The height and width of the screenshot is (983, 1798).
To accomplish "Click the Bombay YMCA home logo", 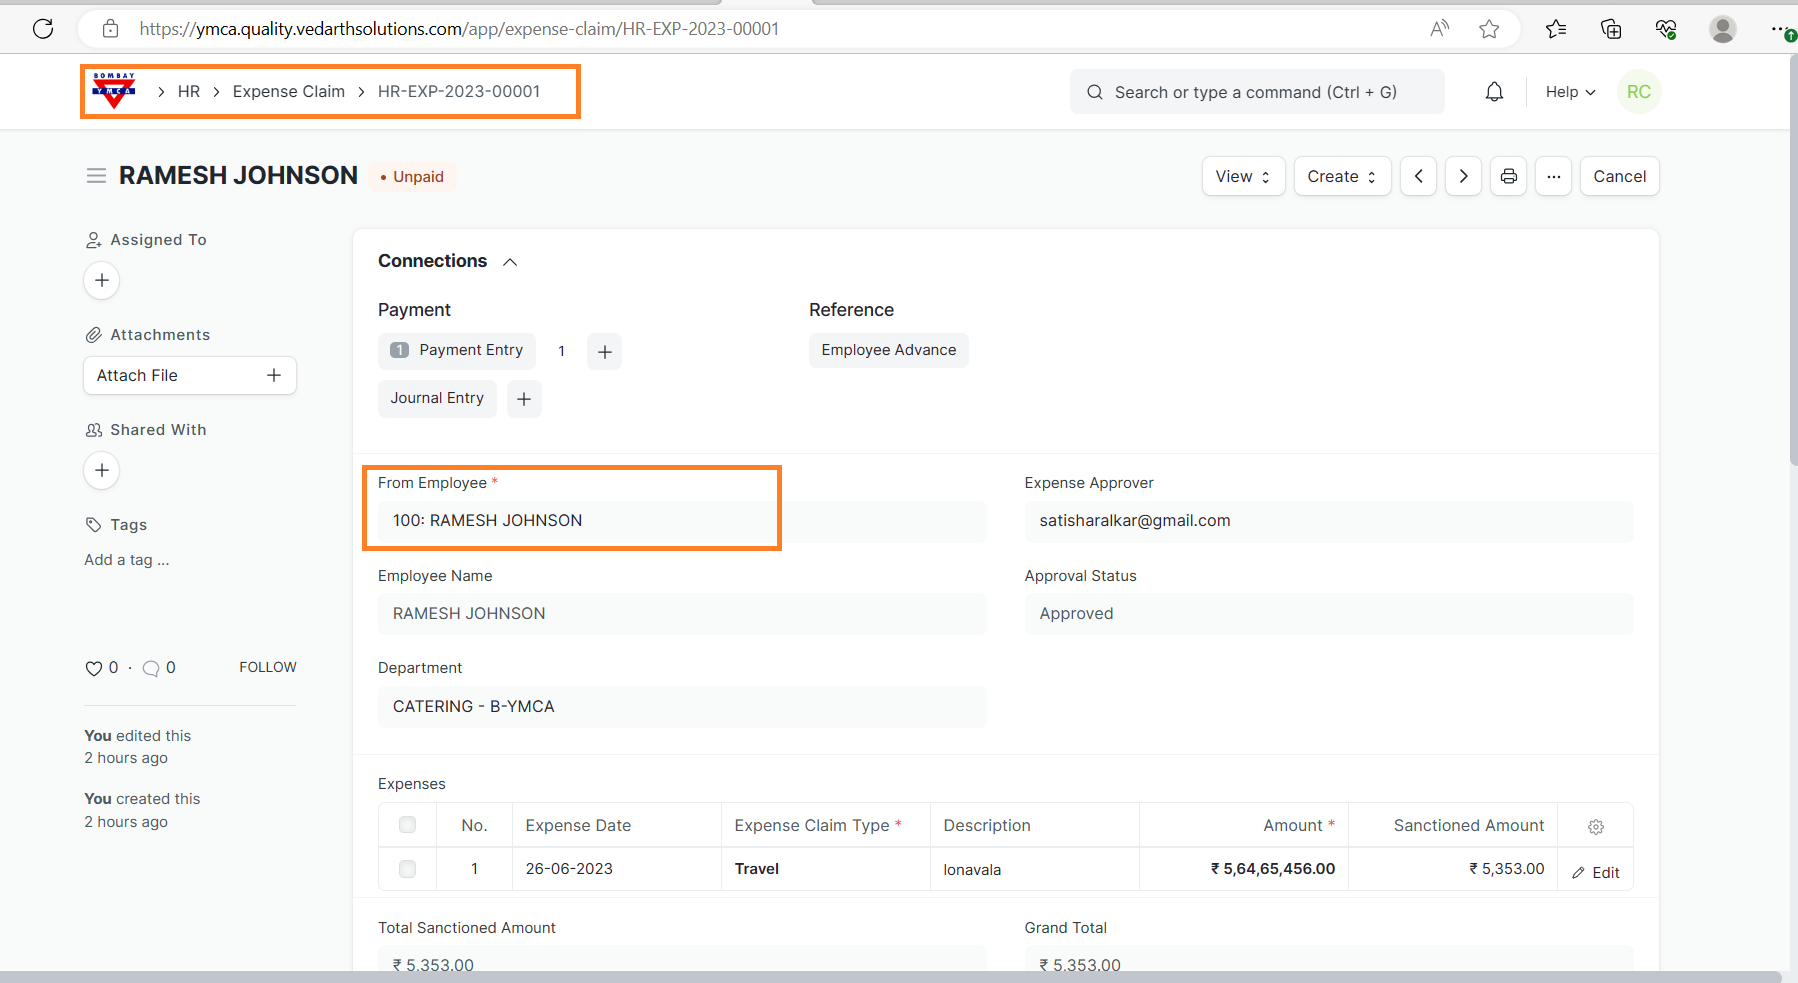I will [114, 91].
